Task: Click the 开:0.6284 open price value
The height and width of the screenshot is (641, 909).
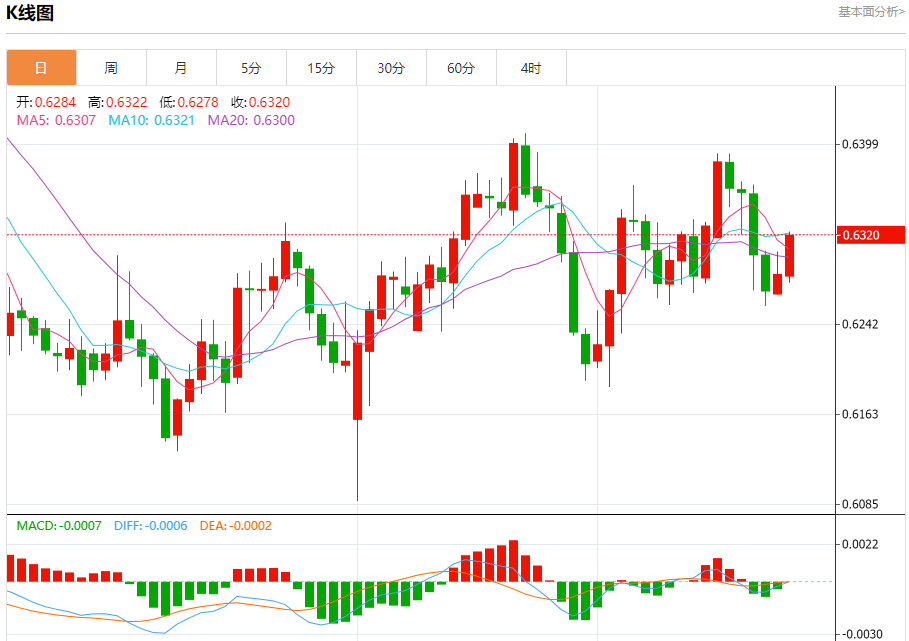Action: [x=46, y=102]
